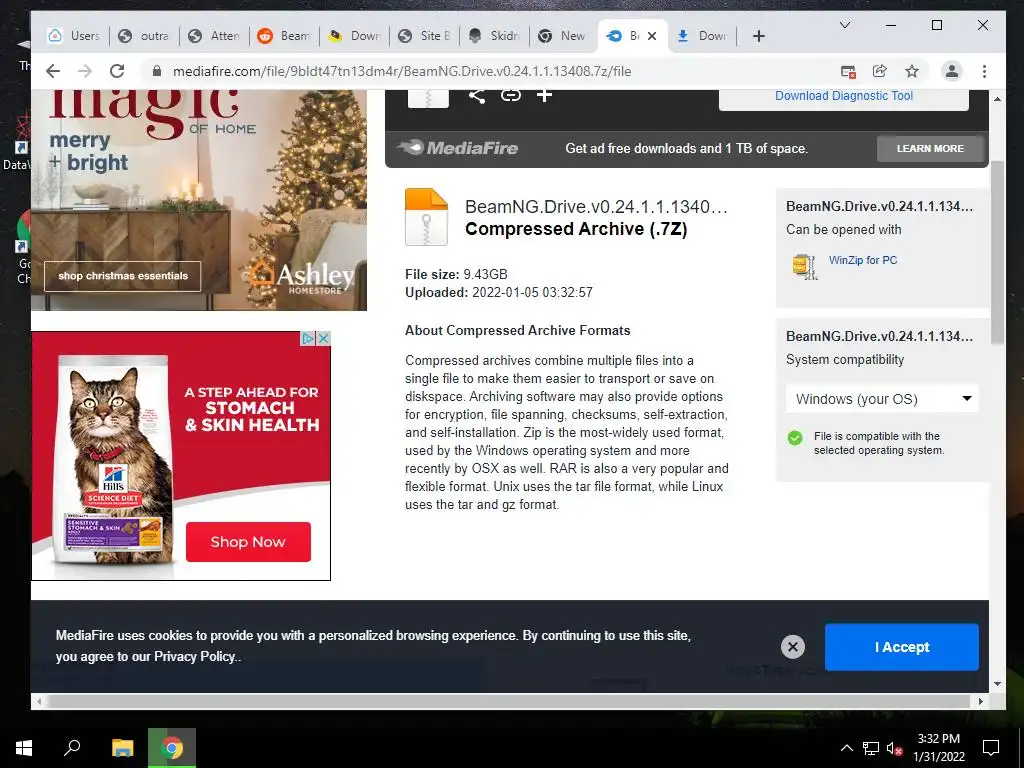Image resolution: width=1024 pixels, height=768 pixels.
Task: Click the address bar URL
Action: (402, 71)
